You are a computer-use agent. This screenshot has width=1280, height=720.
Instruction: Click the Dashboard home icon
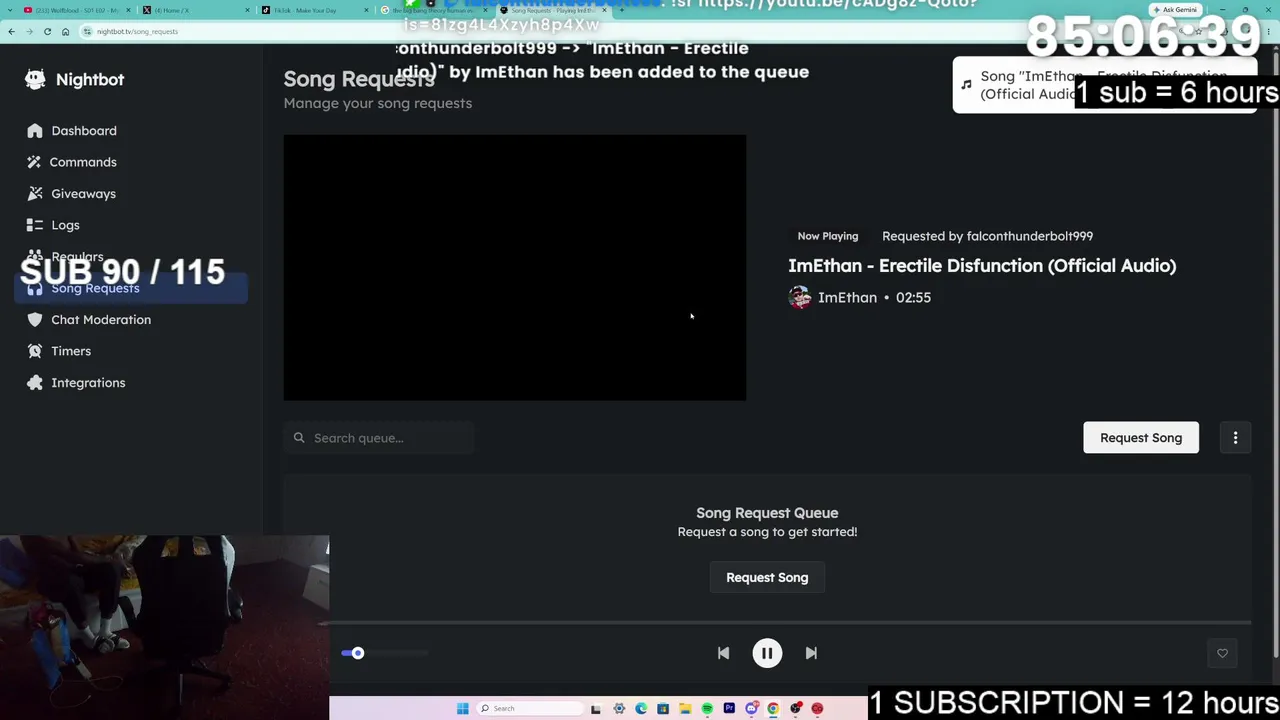tap(35, 131)
